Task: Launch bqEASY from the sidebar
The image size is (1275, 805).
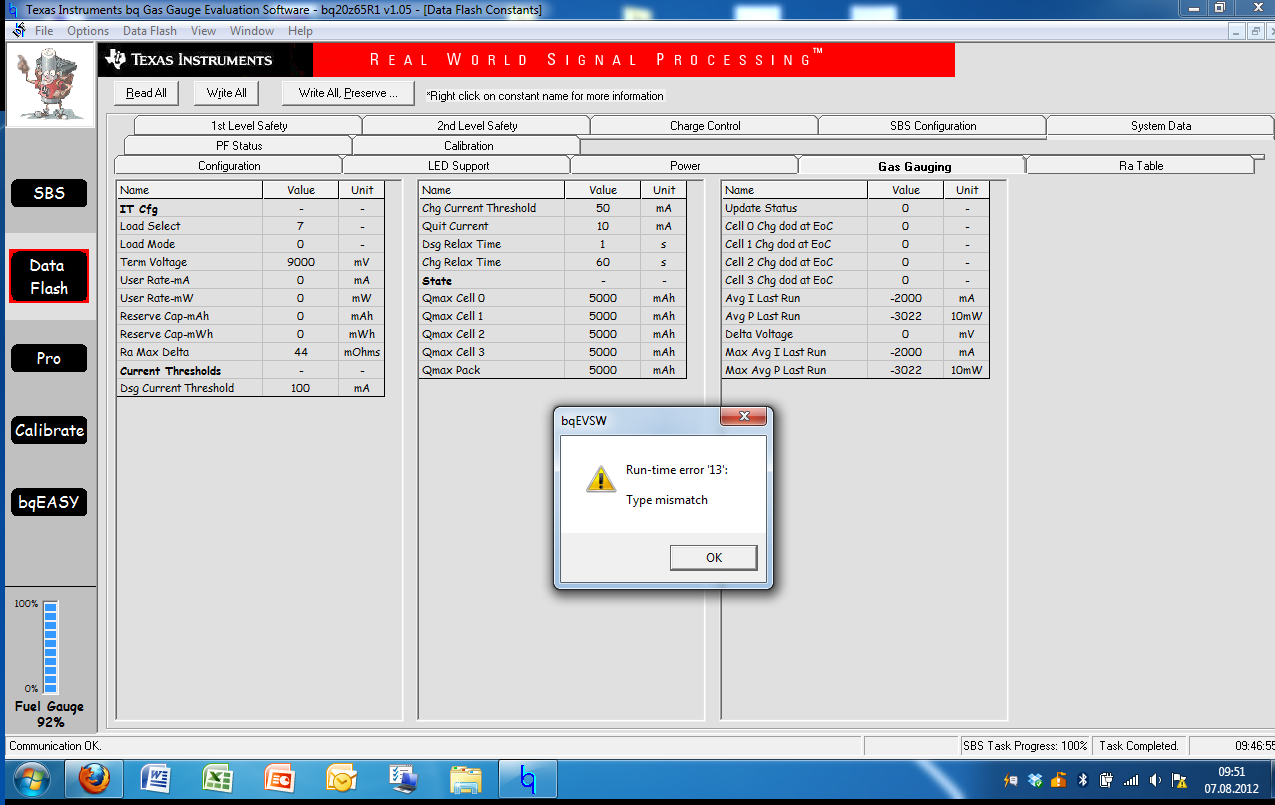Action: (49, 502)
